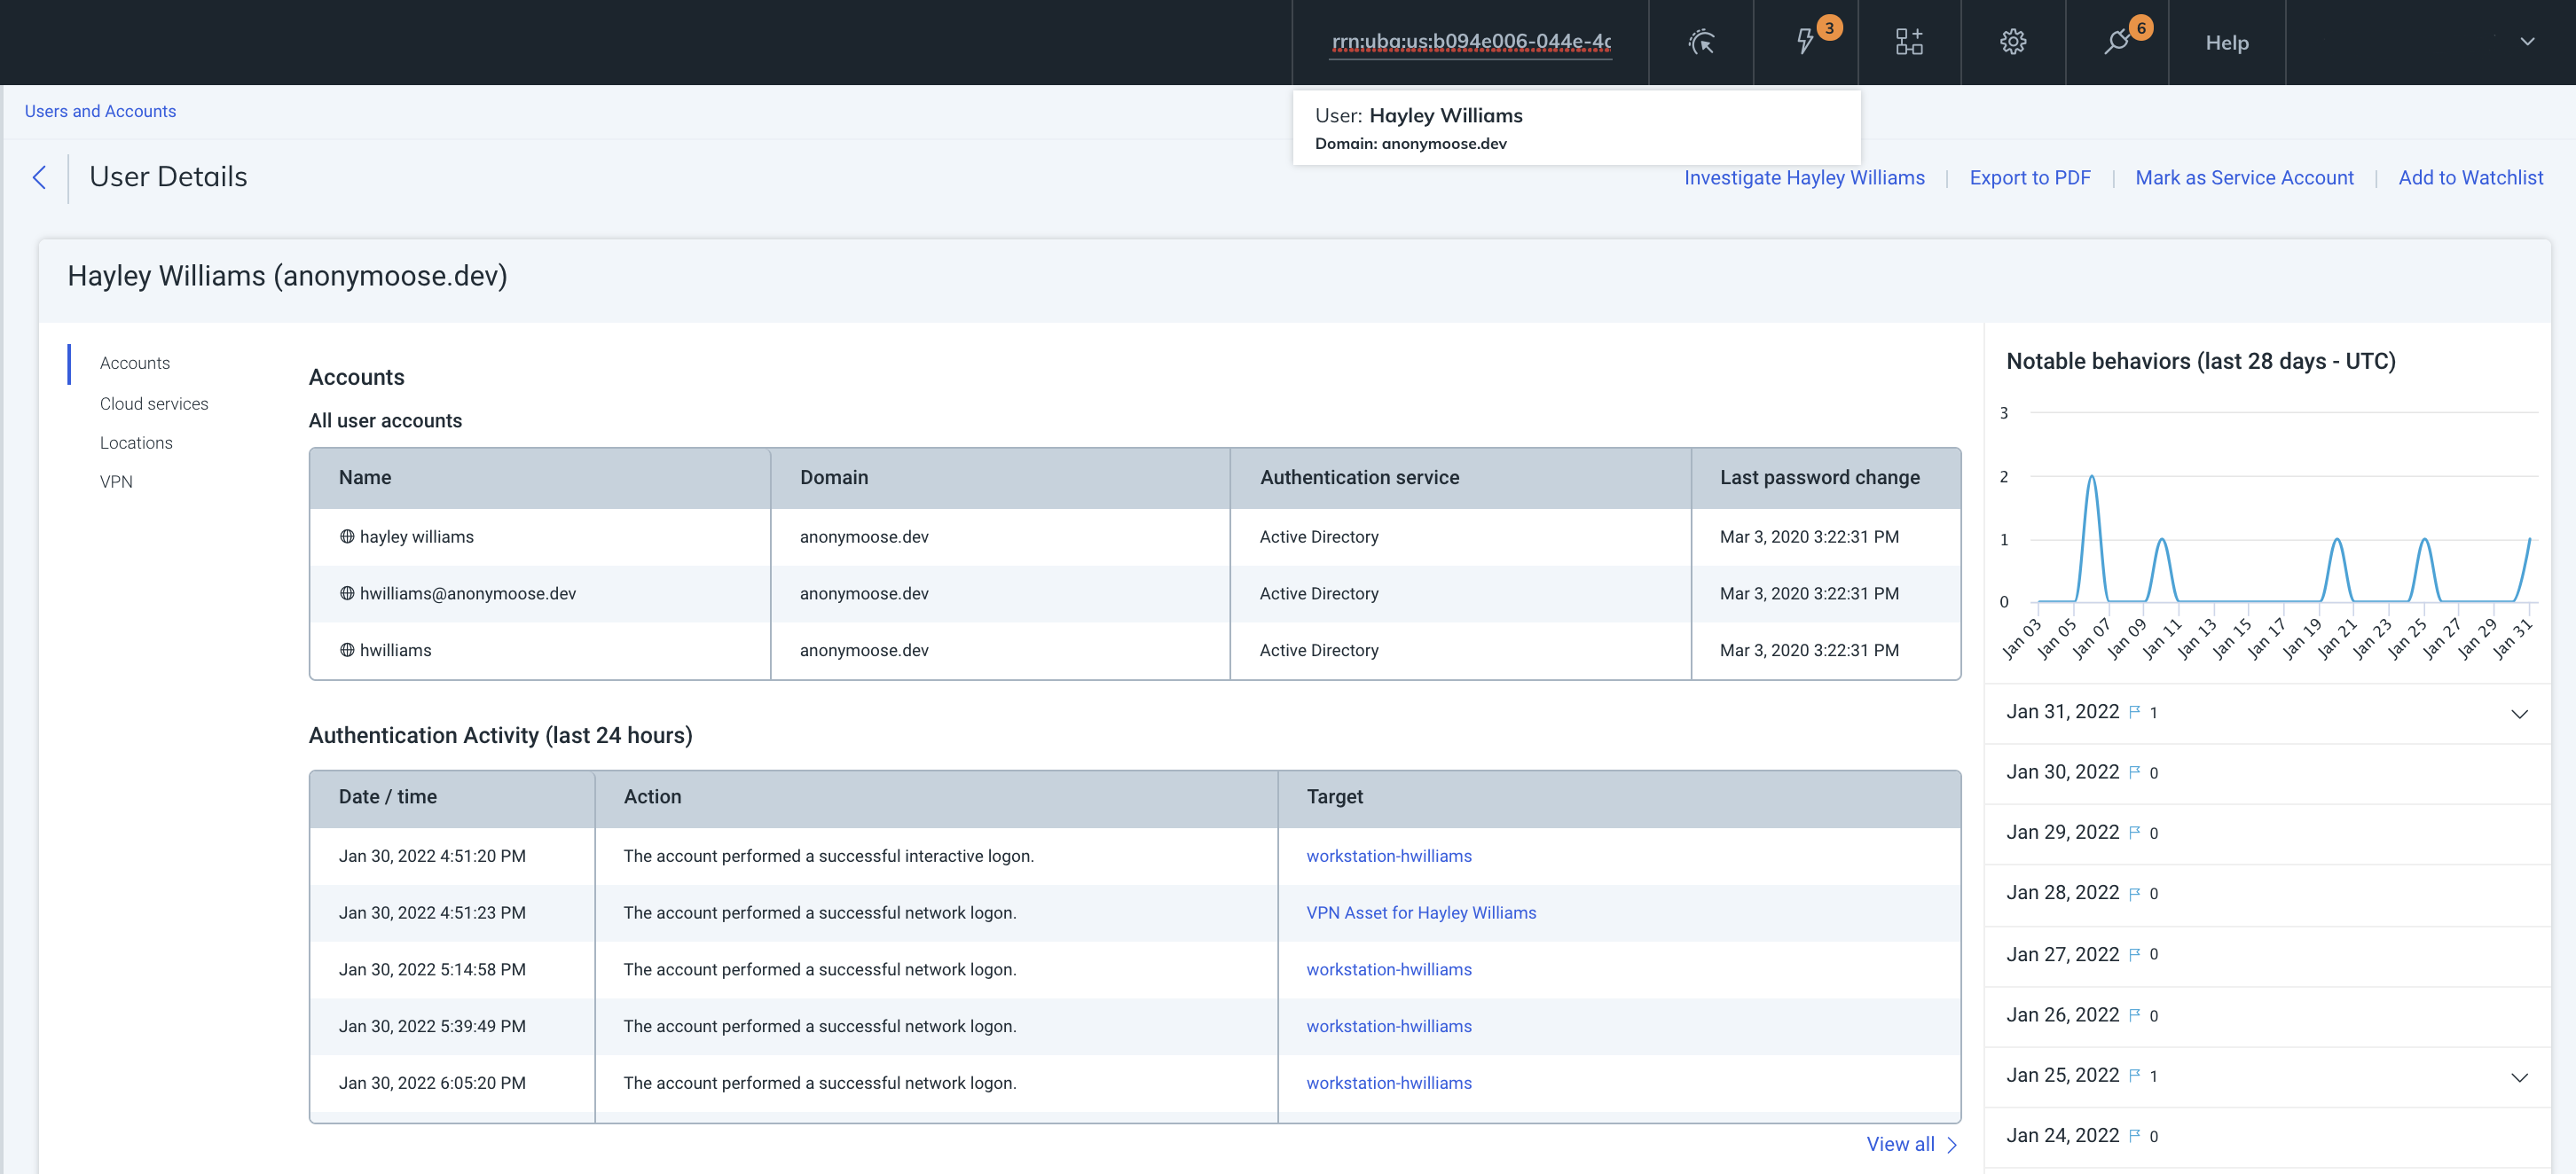2576x1174 pixels.
Task: Click the Jan 07 peak on behaviors chart
Action: 2091,478
